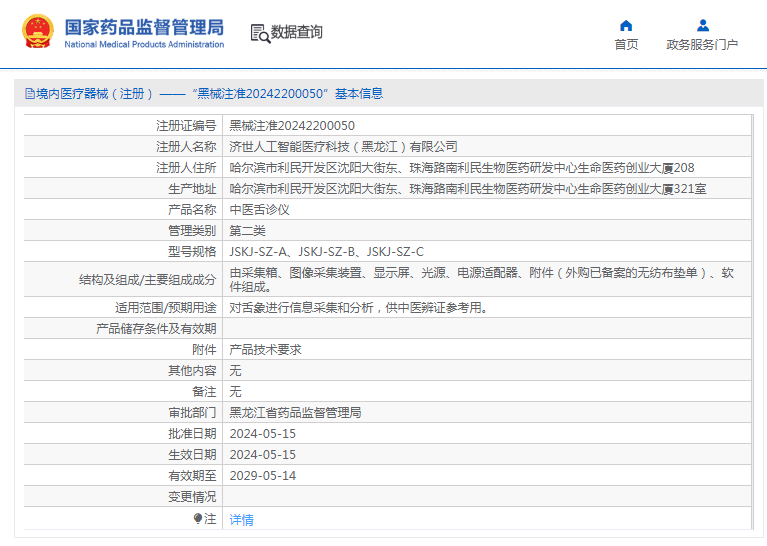Screen dimensions: 767x546
Task: Click the 型号规格 label
Action: (x=192, y=252)
